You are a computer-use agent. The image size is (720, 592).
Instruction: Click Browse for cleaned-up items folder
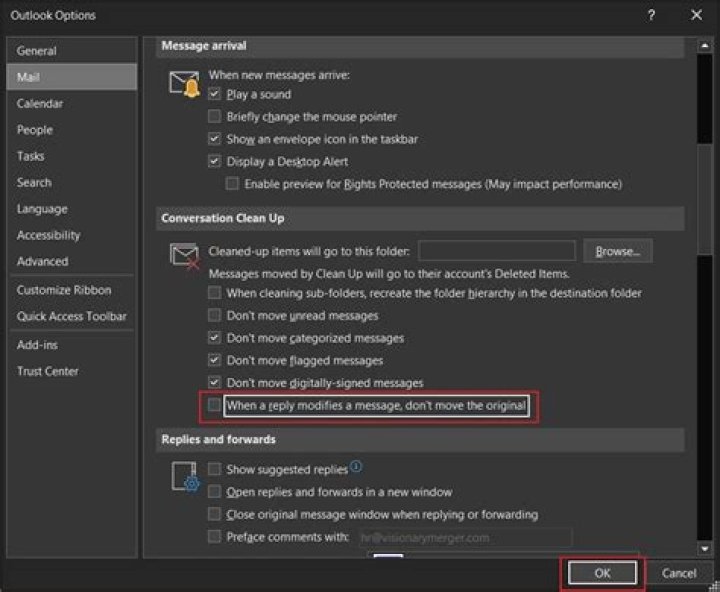(x=618, y=251)
